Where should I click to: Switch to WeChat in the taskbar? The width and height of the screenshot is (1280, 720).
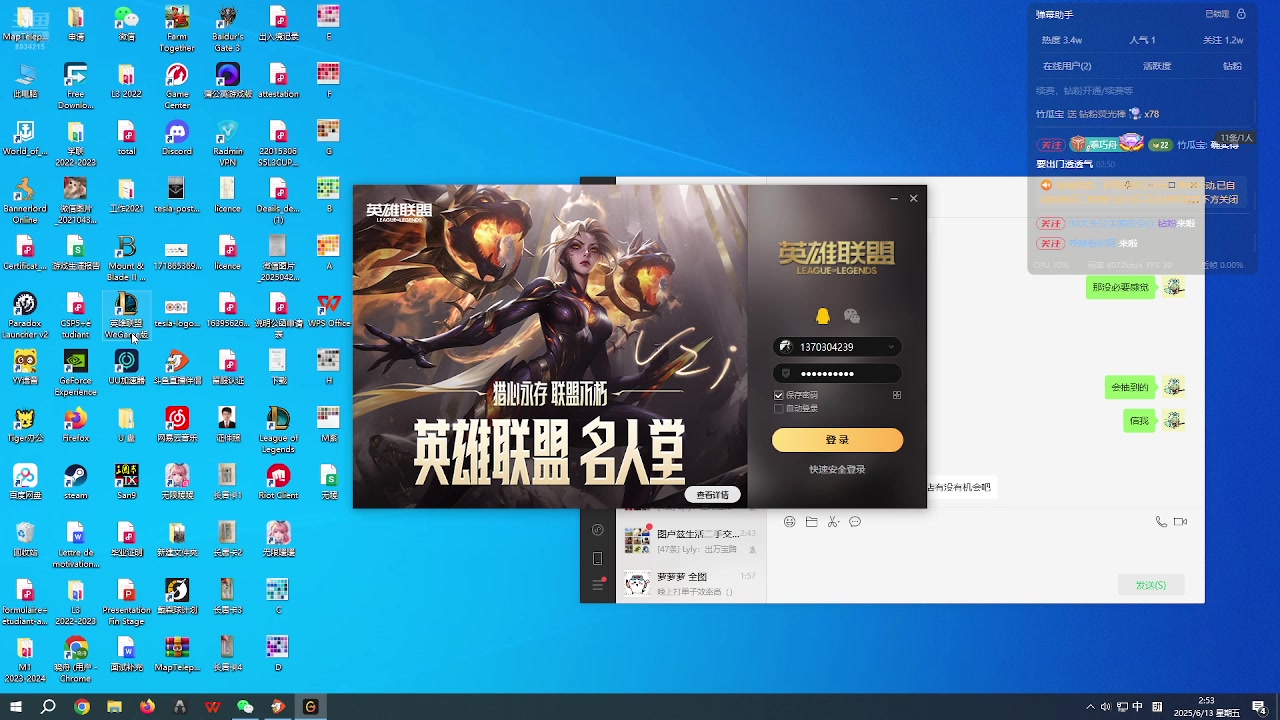(x=245, y=707)
